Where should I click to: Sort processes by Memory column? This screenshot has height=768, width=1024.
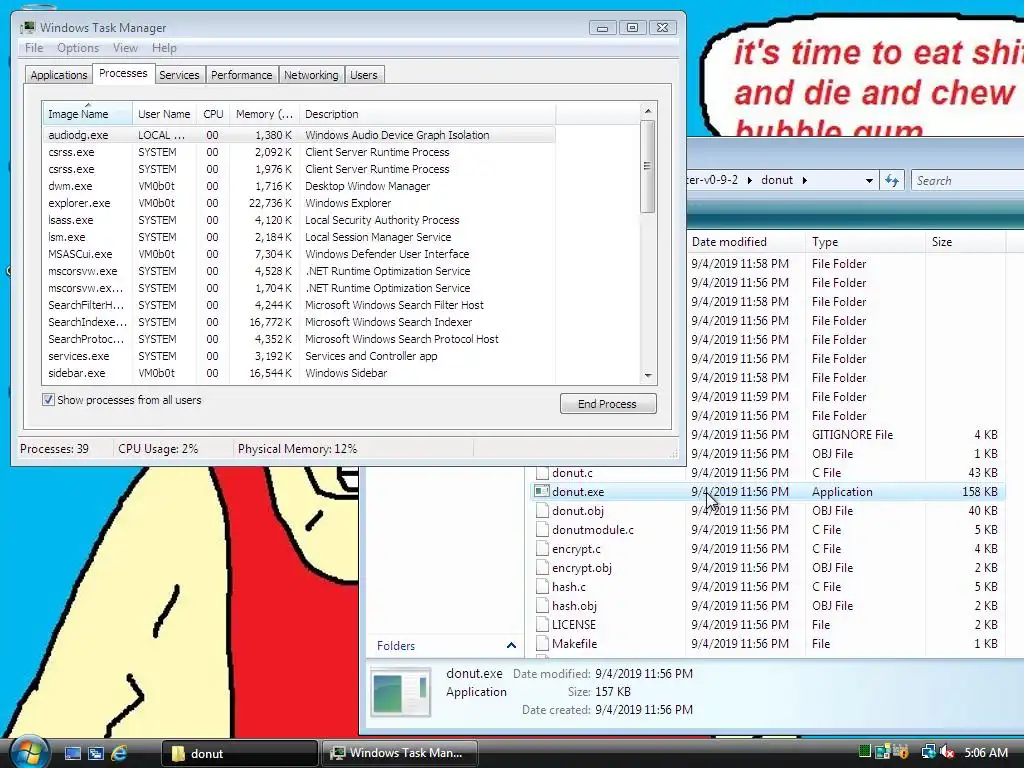tap(264, 114)
